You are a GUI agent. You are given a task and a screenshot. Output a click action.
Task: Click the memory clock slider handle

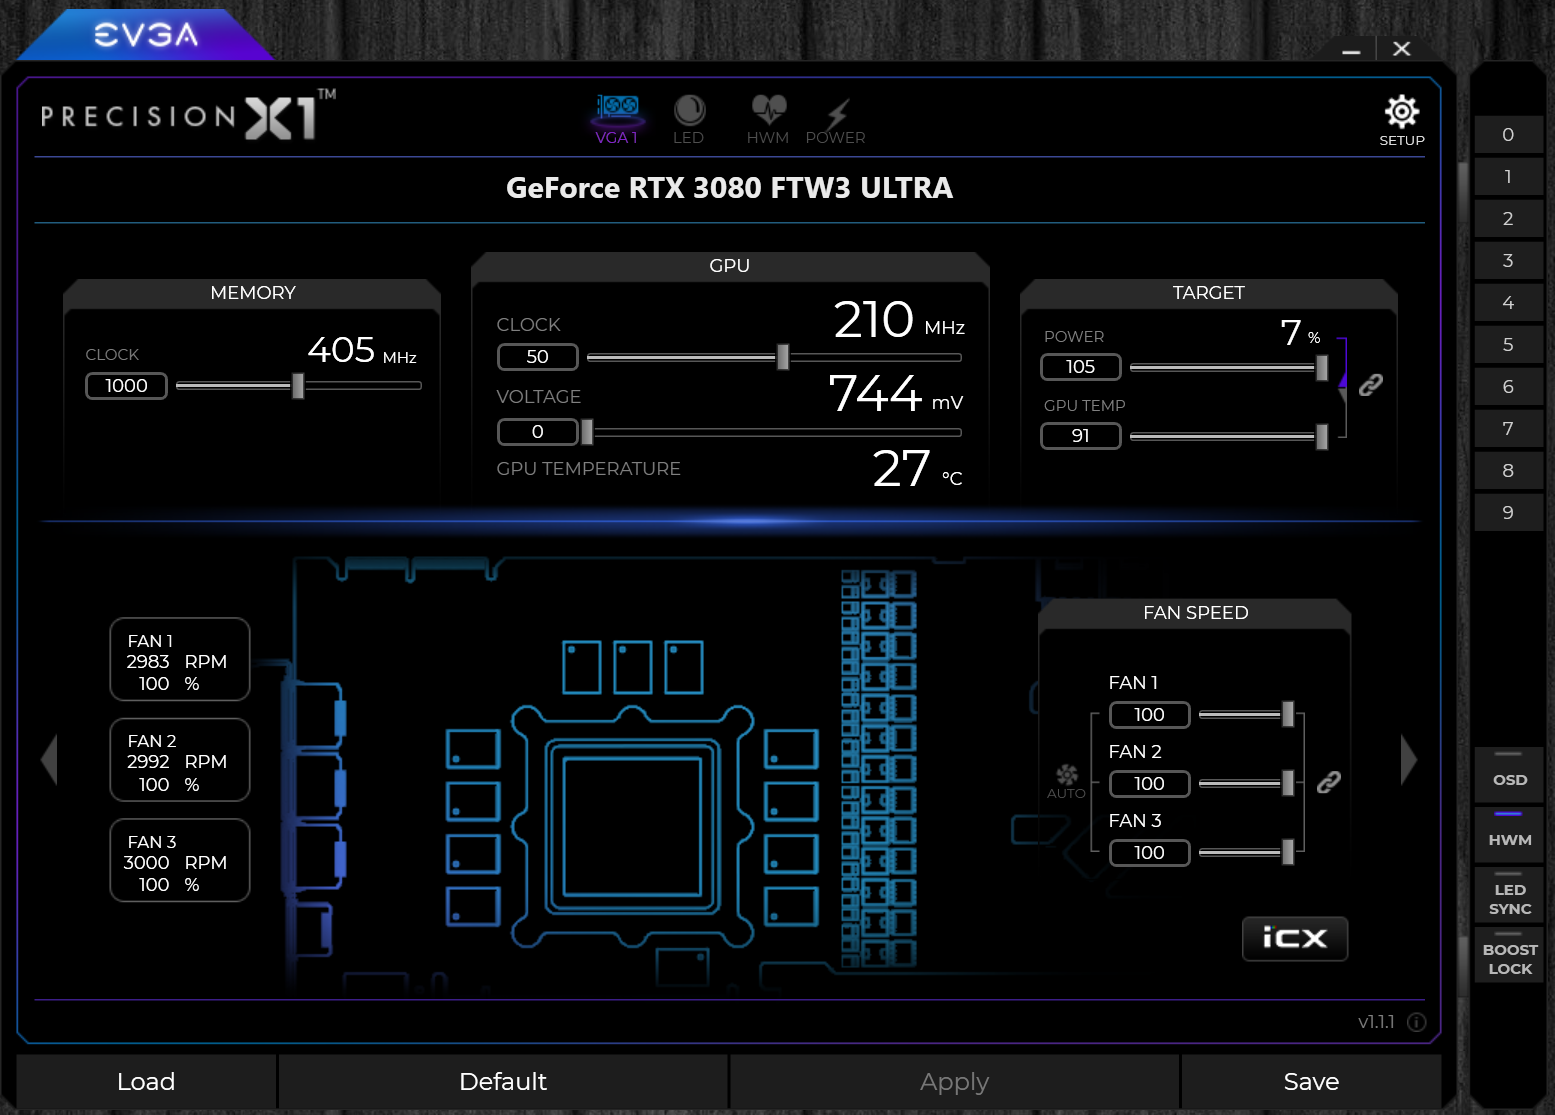click(x=298, y=386)
